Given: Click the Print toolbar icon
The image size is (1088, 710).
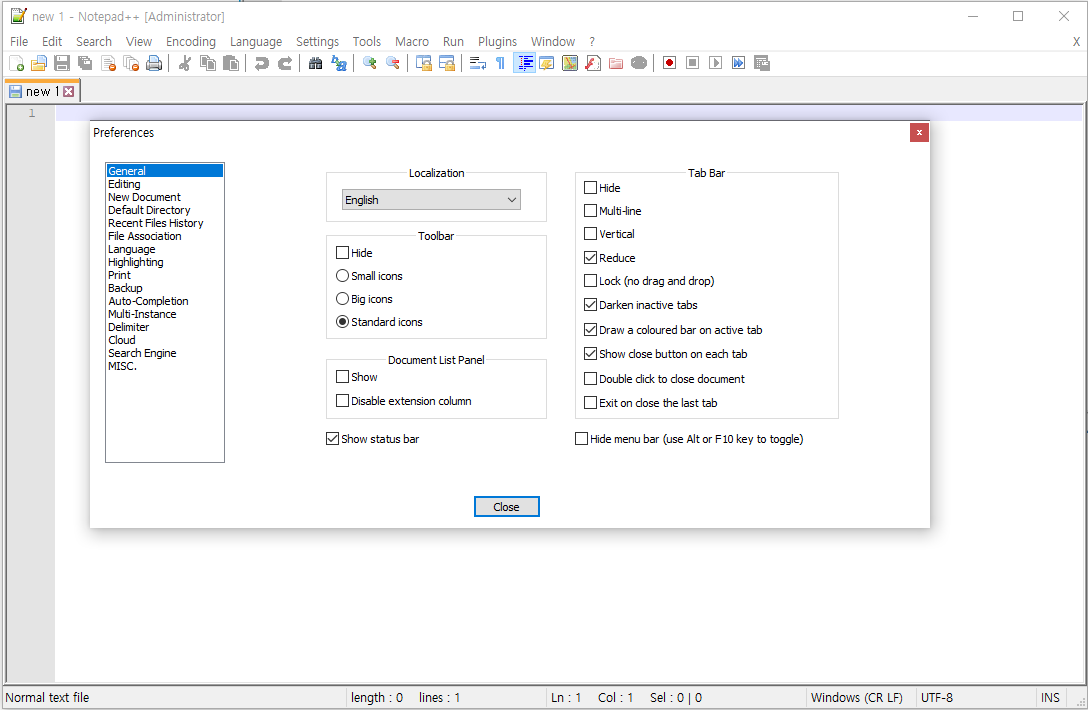Looking at the screenshot, I should click(154, 64).
